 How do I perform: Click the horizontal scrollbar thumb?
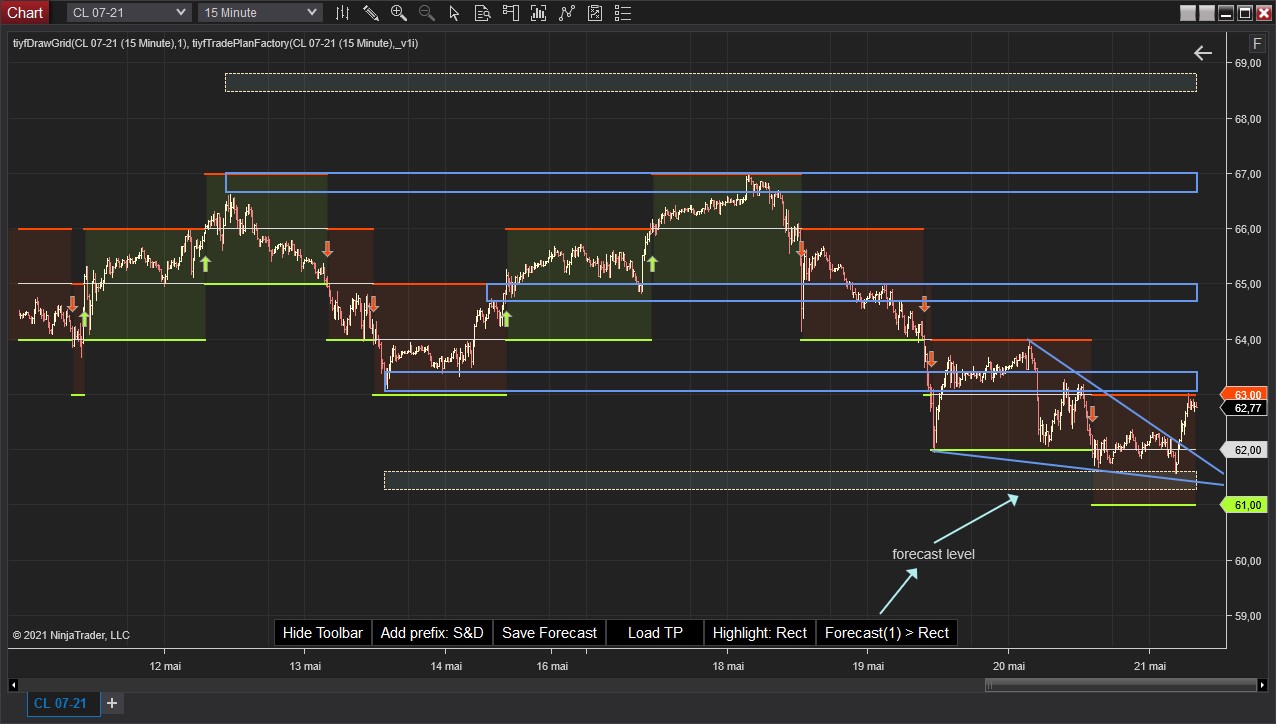pyautogui.click(x=1120, y=685)
